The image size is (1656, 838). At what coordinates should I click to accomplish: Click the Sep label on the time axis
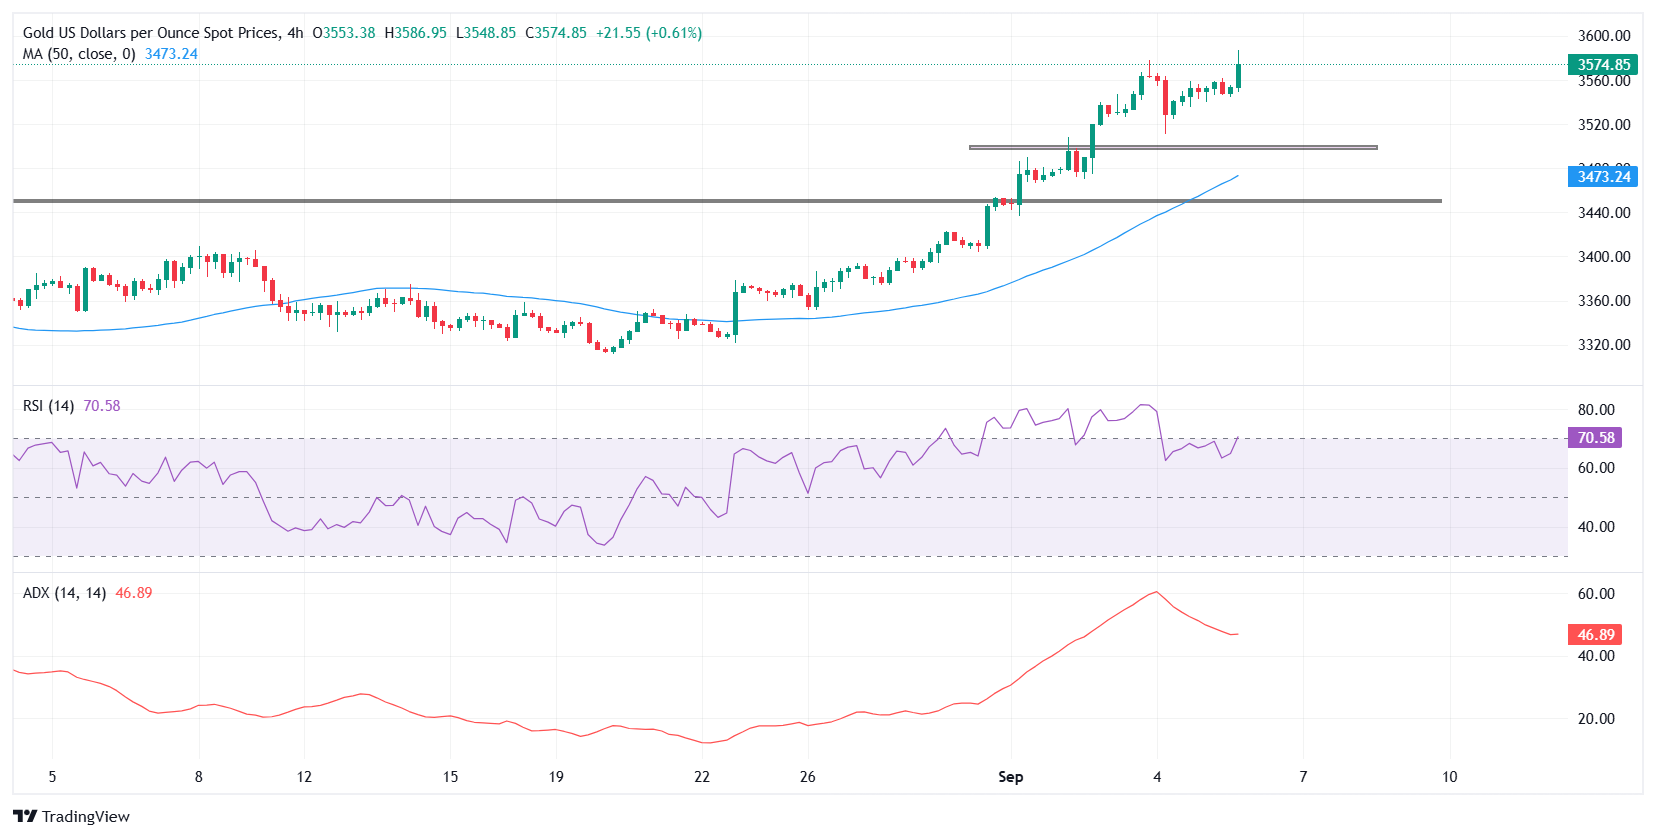pos(1010,777)
